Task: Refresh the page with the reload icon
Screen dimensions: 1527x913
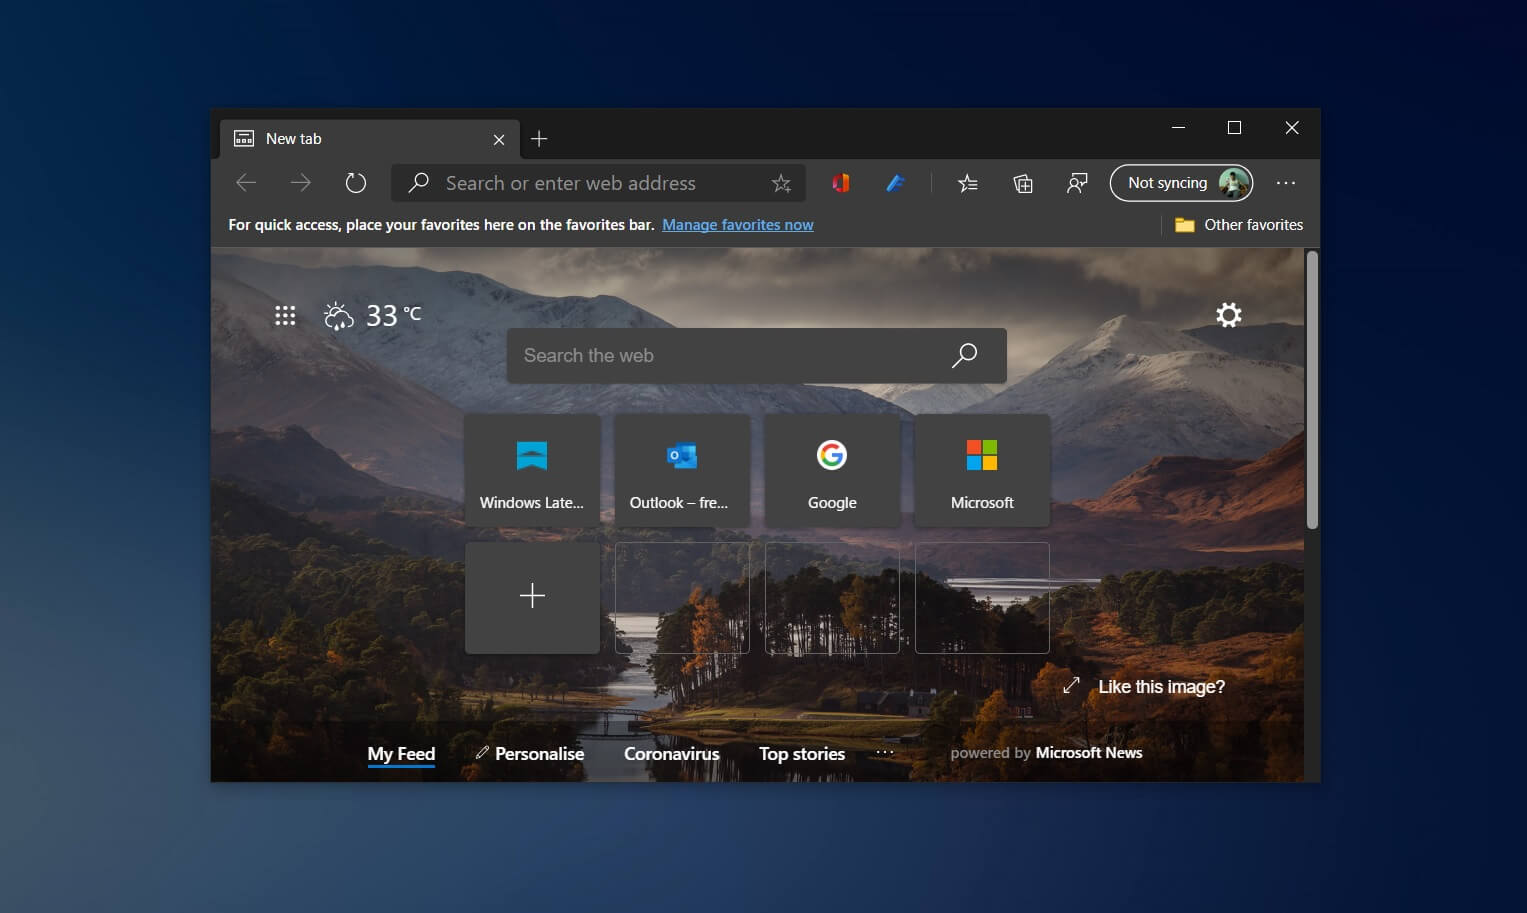Action: pyautogui.click(x=356, y=183)
